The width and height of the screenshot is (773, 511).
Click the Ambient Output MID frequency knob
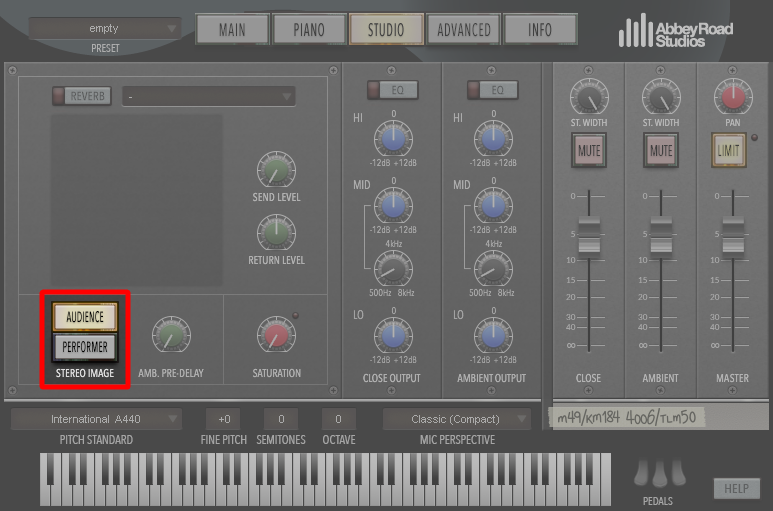tap(493, 269)
